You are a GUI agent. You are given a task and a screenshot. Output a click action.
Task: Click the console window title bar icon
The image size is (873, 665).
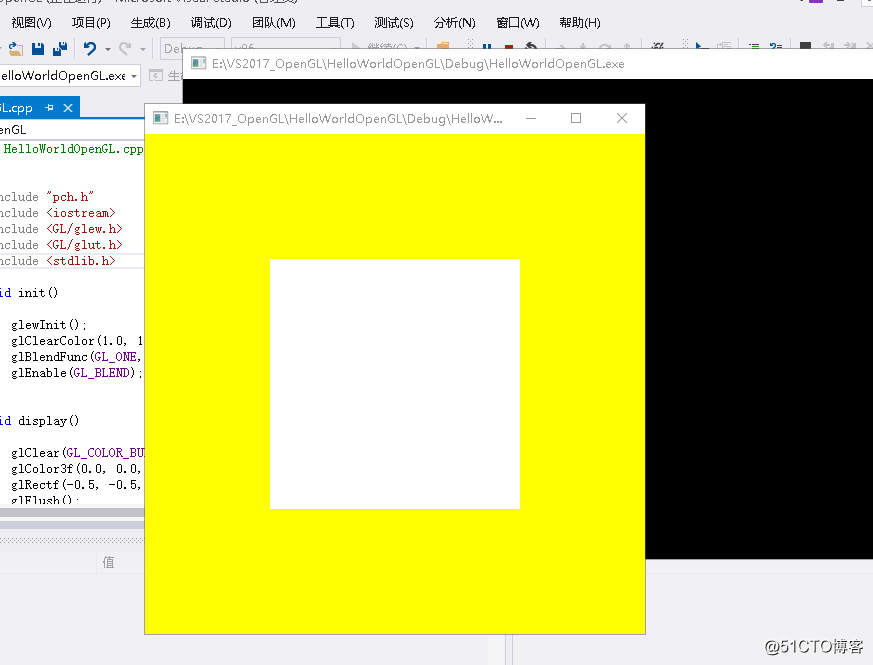[199, 63]
